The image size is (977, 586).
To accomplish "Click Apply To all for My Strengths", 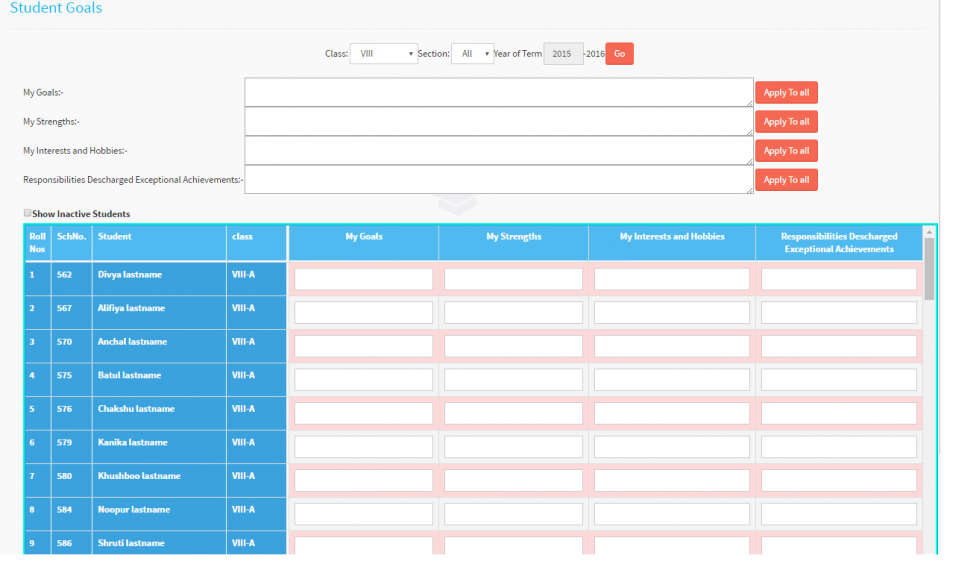I will [786, 122].
